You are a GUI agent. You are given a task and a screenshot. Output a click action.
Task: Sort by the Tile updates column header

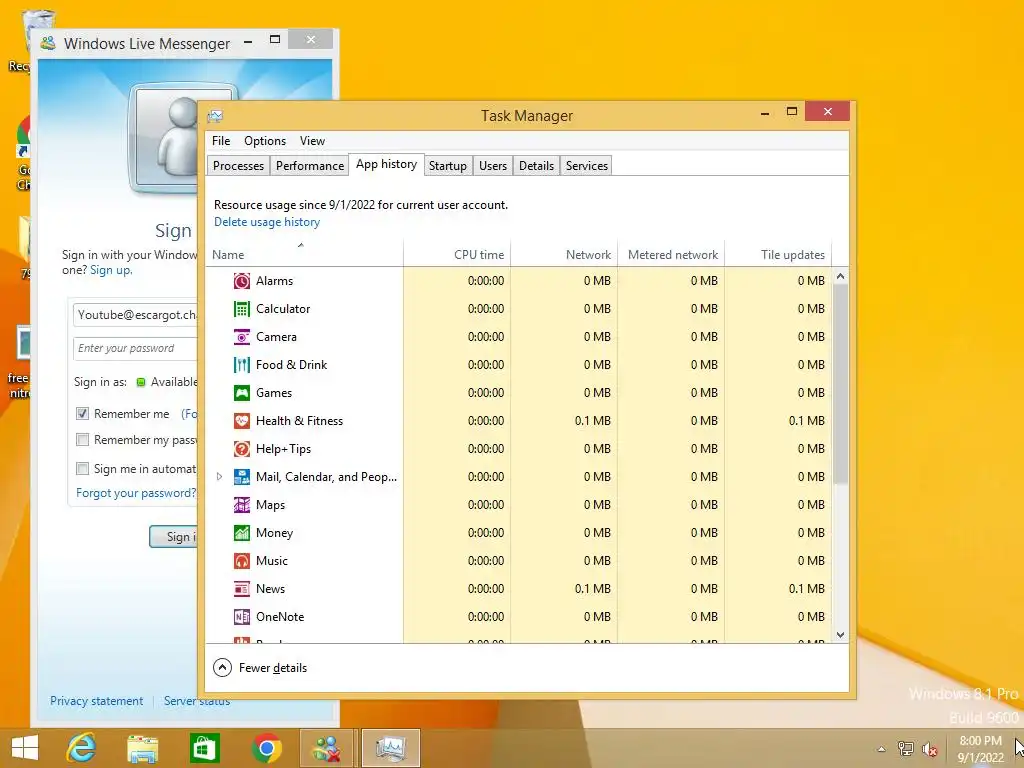[778, 255]
